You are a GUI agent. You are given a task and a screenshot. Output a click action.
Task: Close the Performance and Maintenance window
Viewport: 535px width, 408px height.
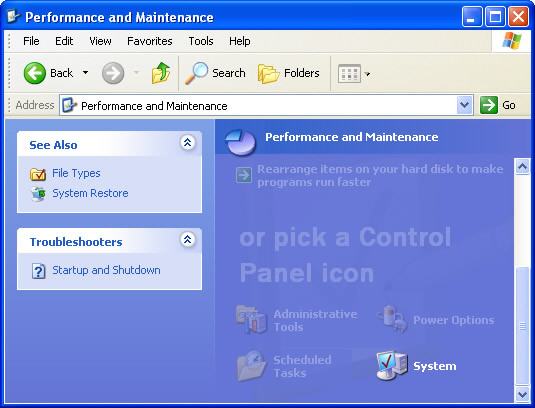[x=518, y=17]
